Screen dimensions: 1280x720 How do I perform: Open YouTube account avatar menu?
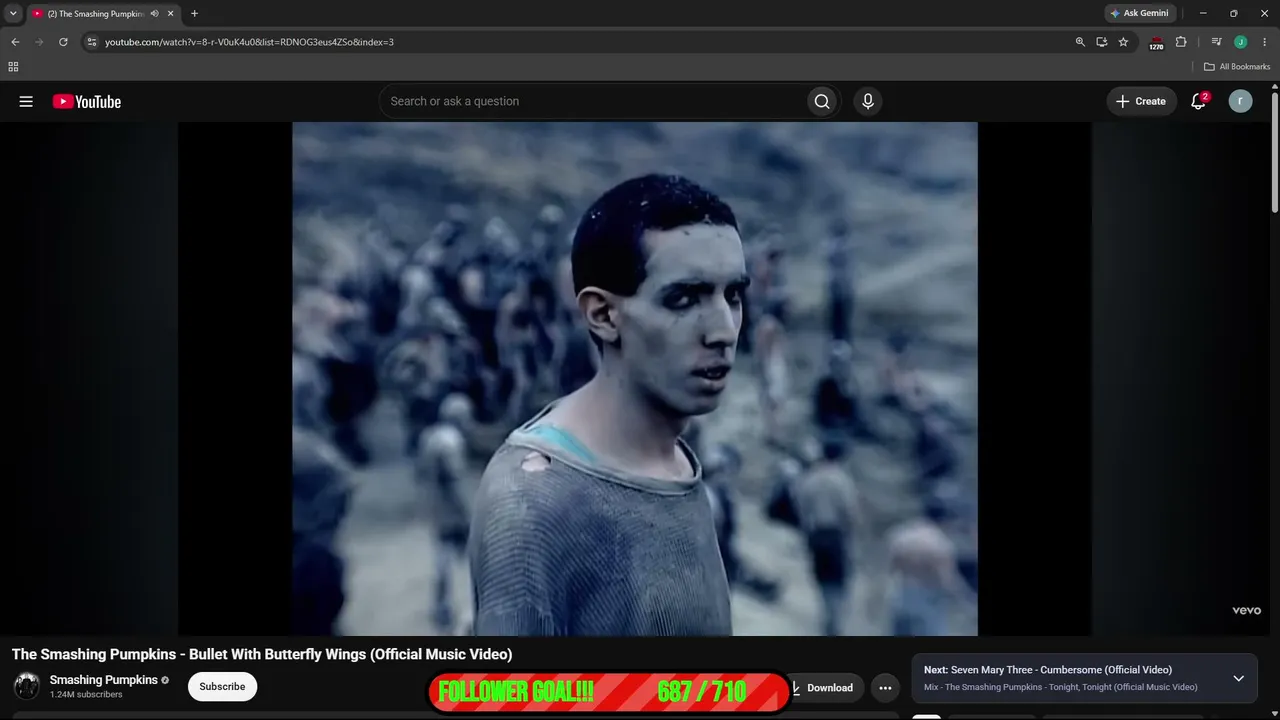1240,101
